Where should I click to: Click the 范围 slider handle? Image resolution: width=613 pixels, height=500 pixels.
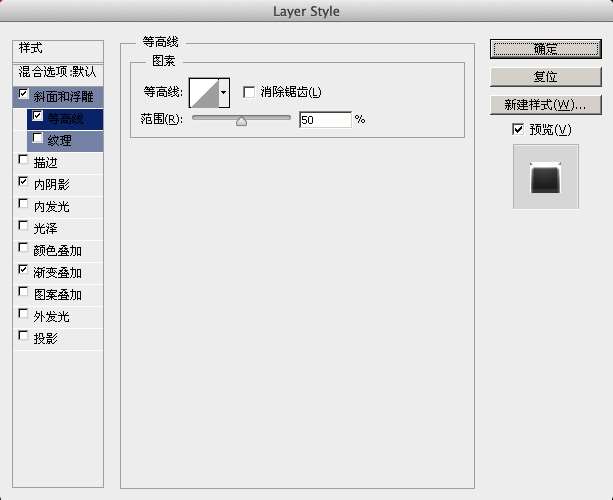coord(242,122)
